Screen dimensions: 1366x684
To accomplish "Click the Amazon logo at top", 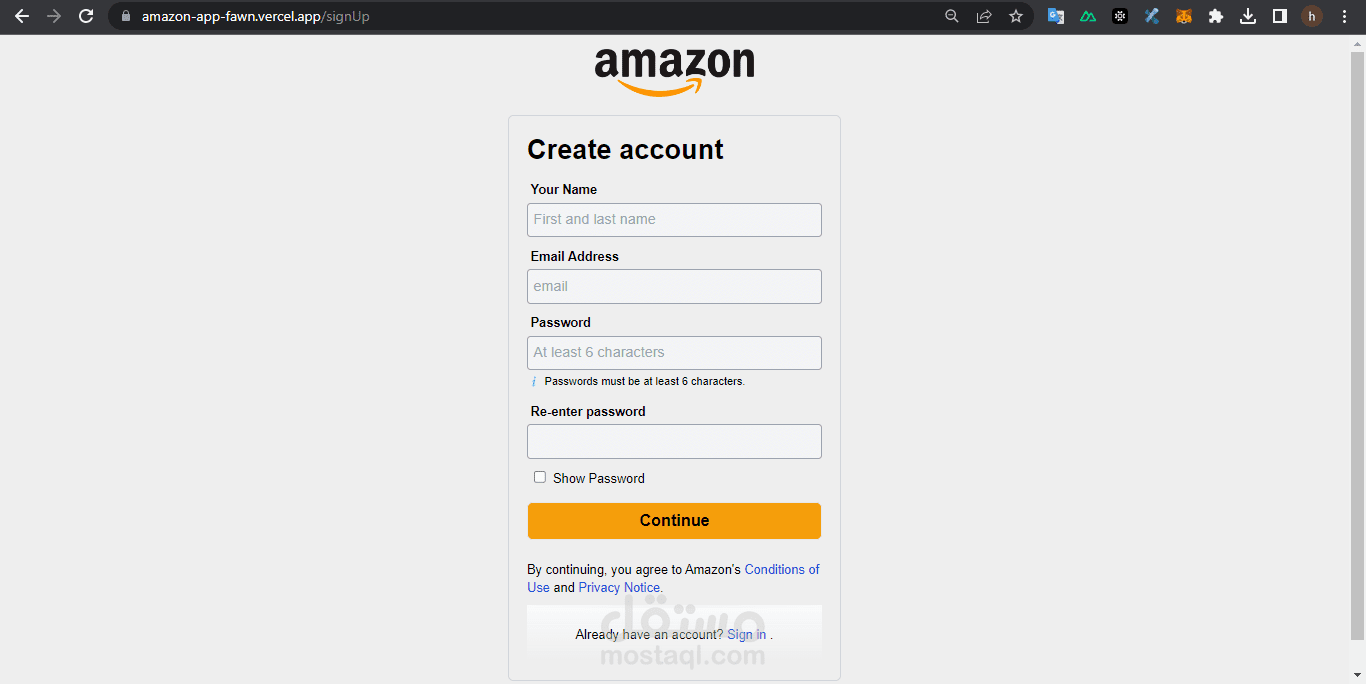I will pos(674,71).
